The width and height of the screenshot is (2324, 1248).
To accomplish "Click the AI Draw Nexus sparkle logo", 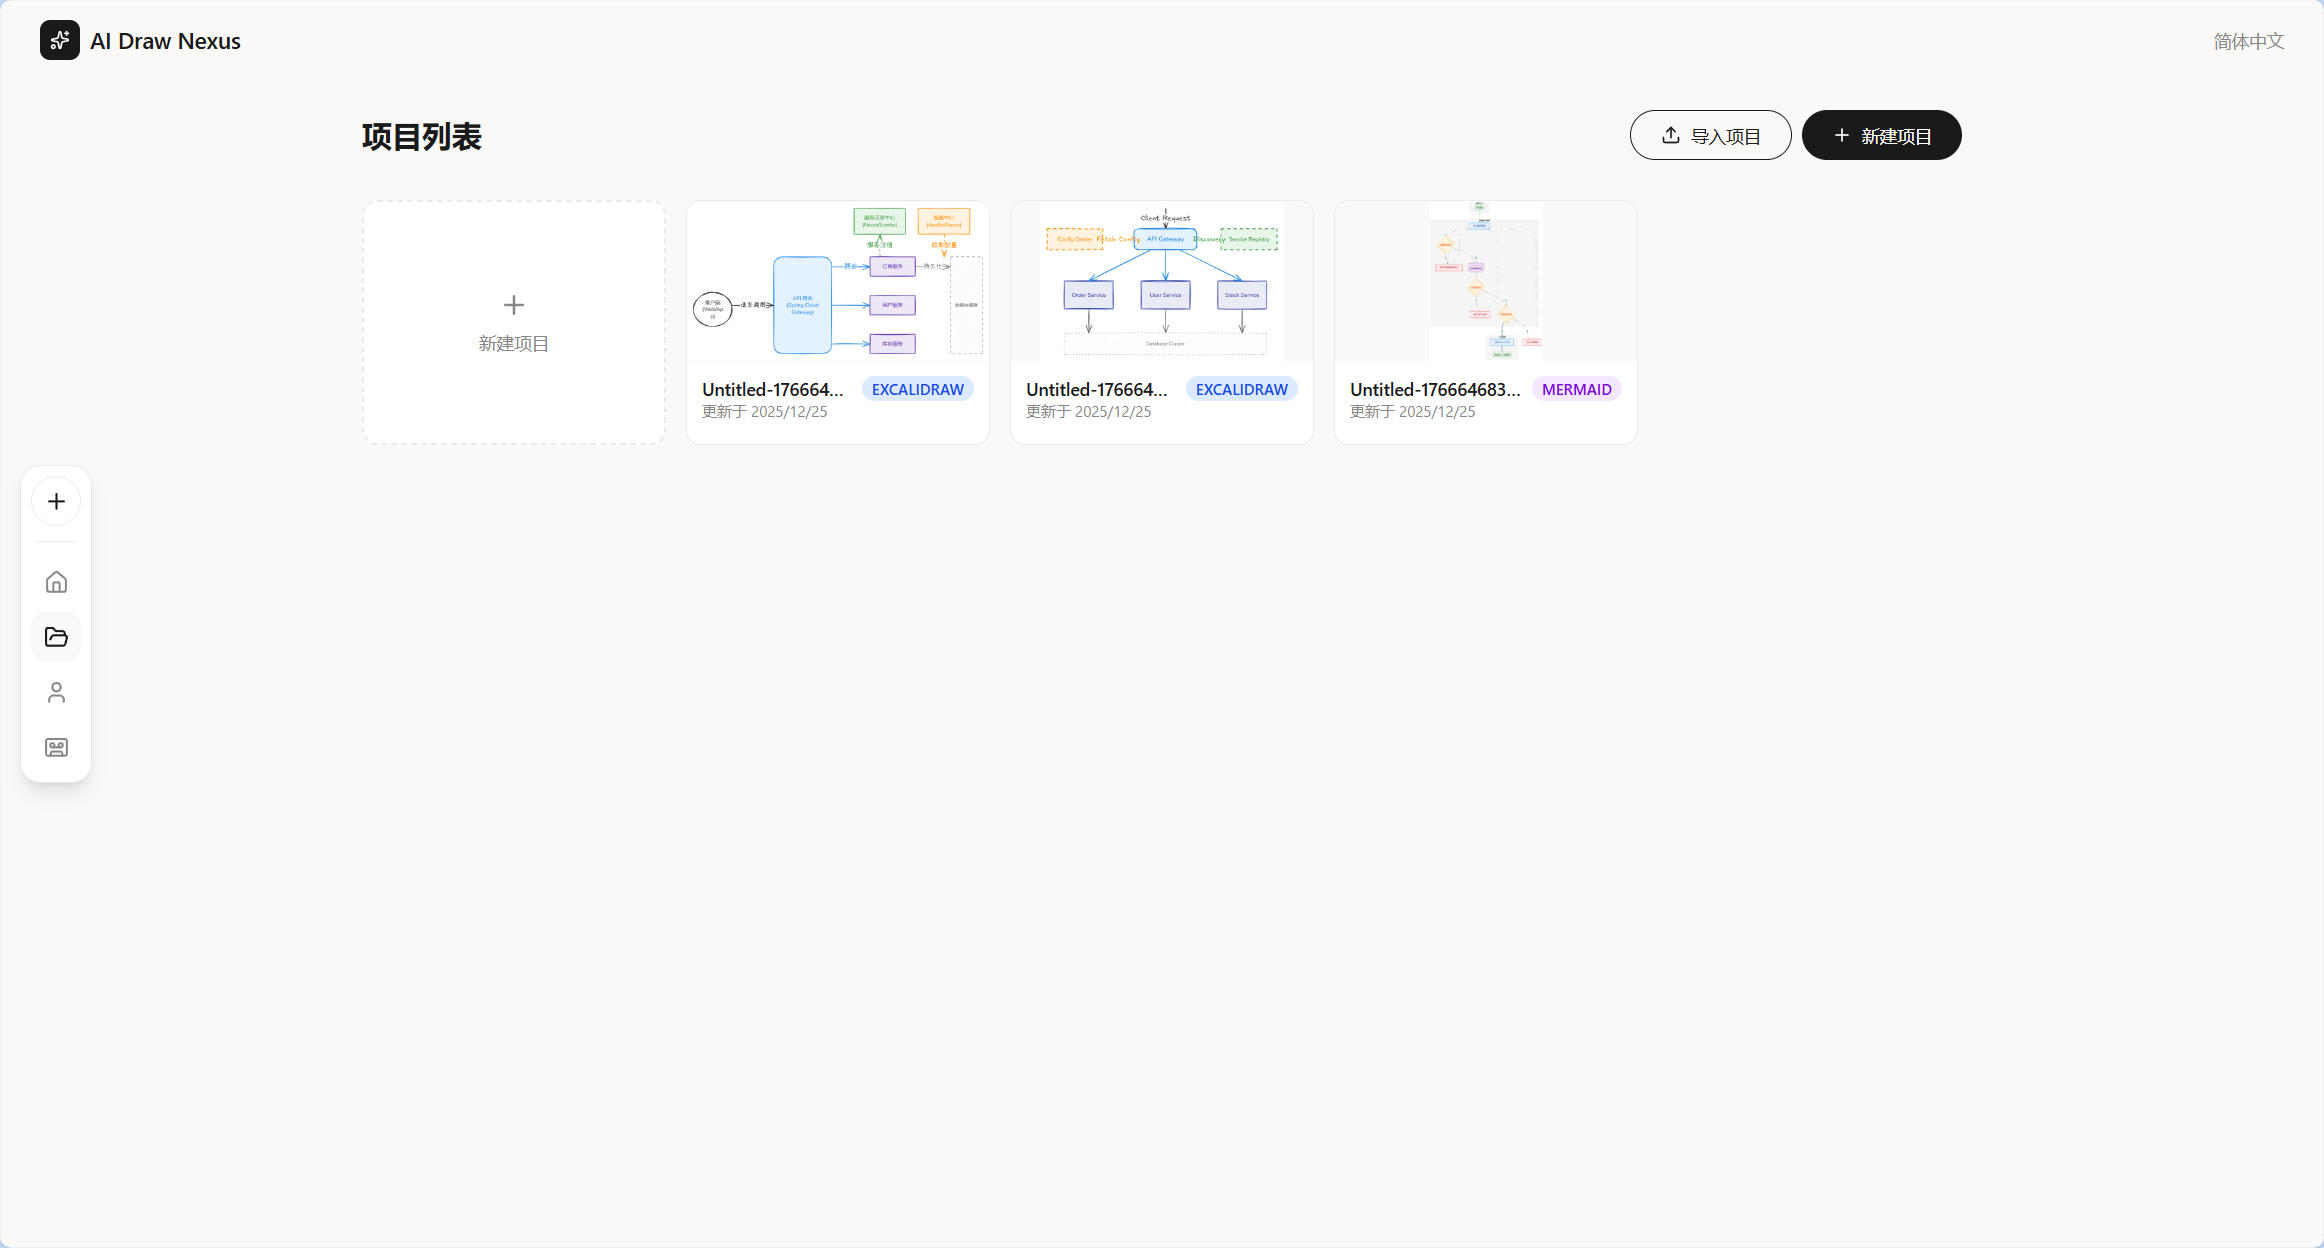I will tap(60, 40).
